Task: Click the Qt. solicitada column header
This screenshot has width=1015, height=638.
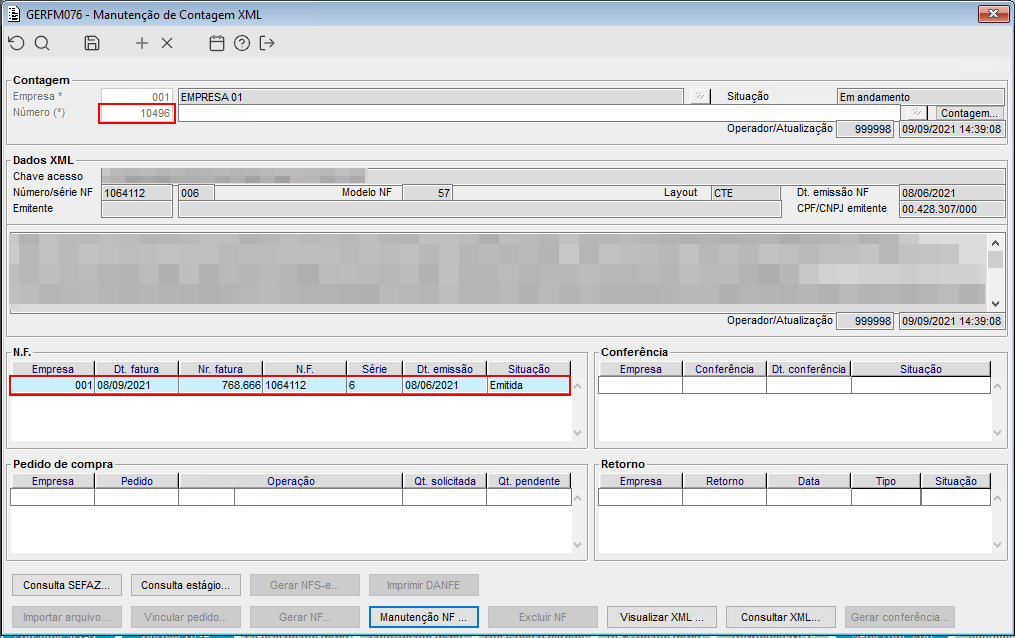Action: click(x=445, y=481)
